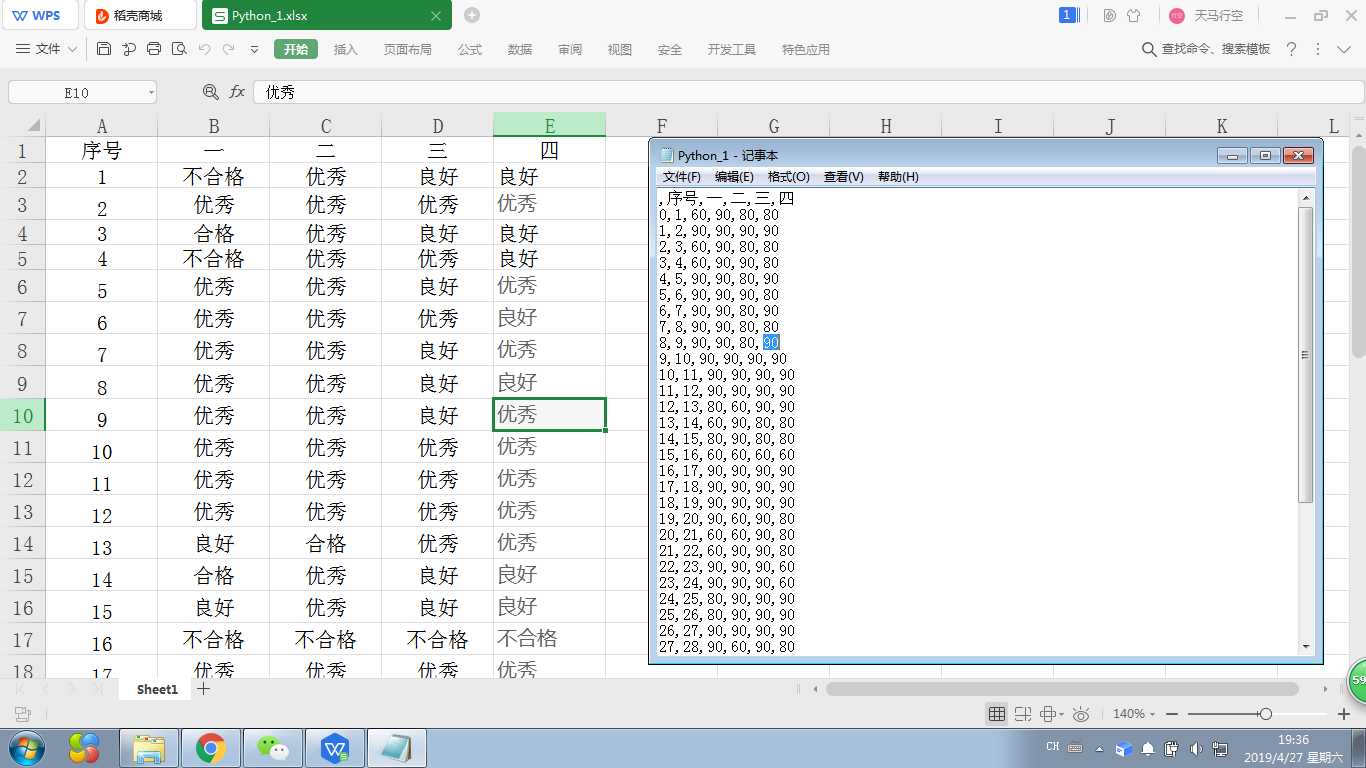Click the WPS home tab
This screenshot has height=768, width=1366.
point(39,15)
